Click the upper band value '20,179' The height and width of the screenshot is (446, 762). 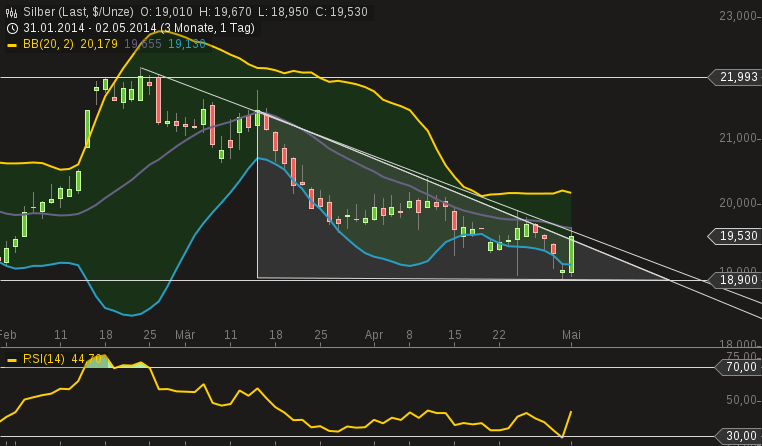tap(99, 44)
